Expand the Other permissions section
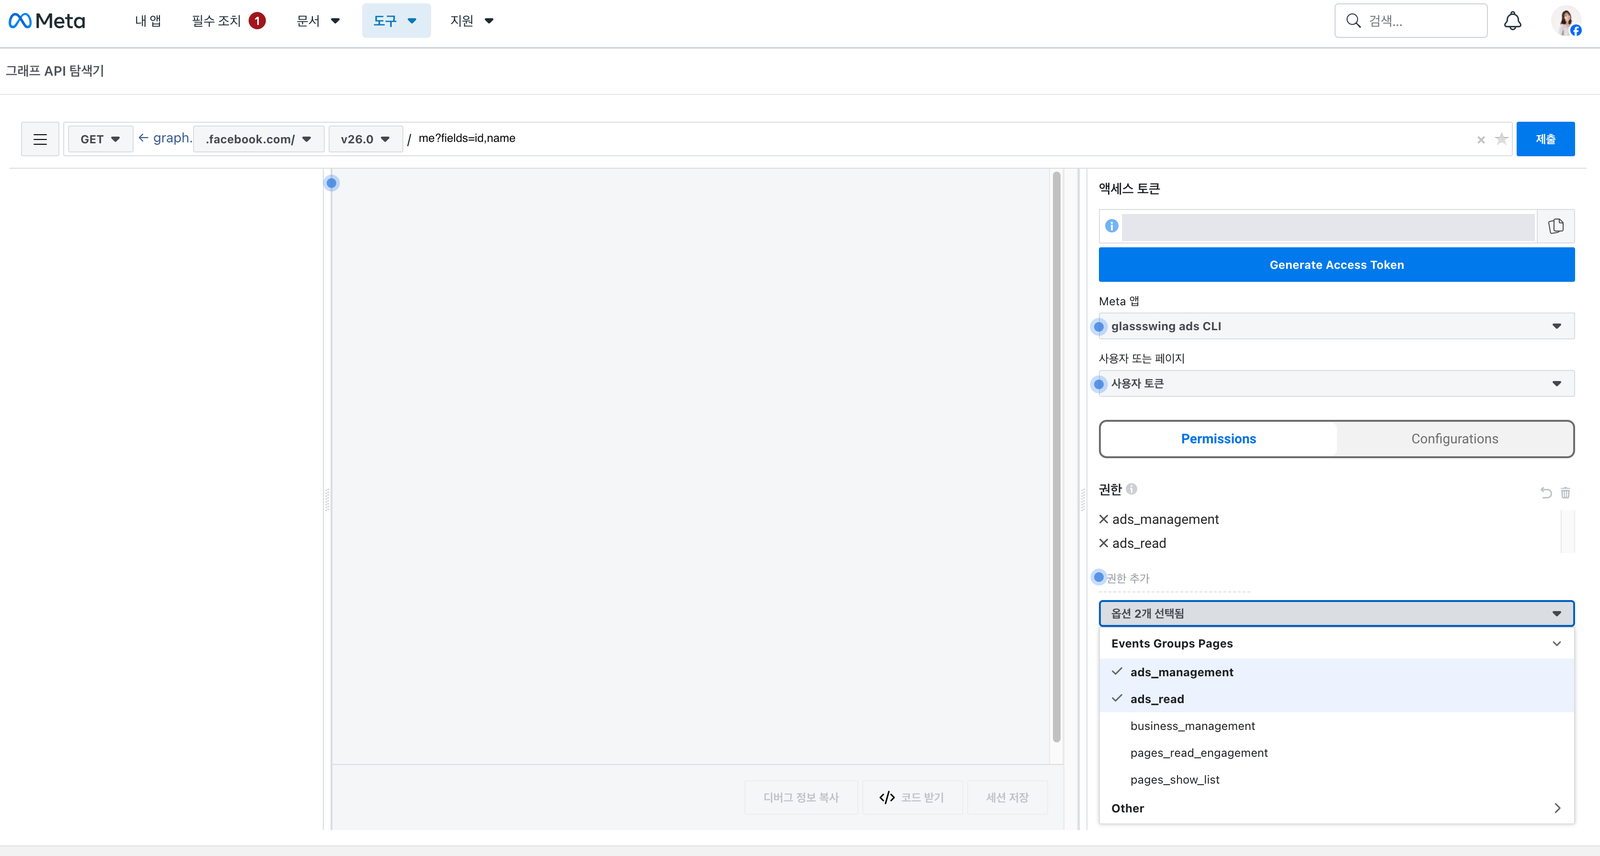Screen dimensions: 1600x856 (1337, 808)
